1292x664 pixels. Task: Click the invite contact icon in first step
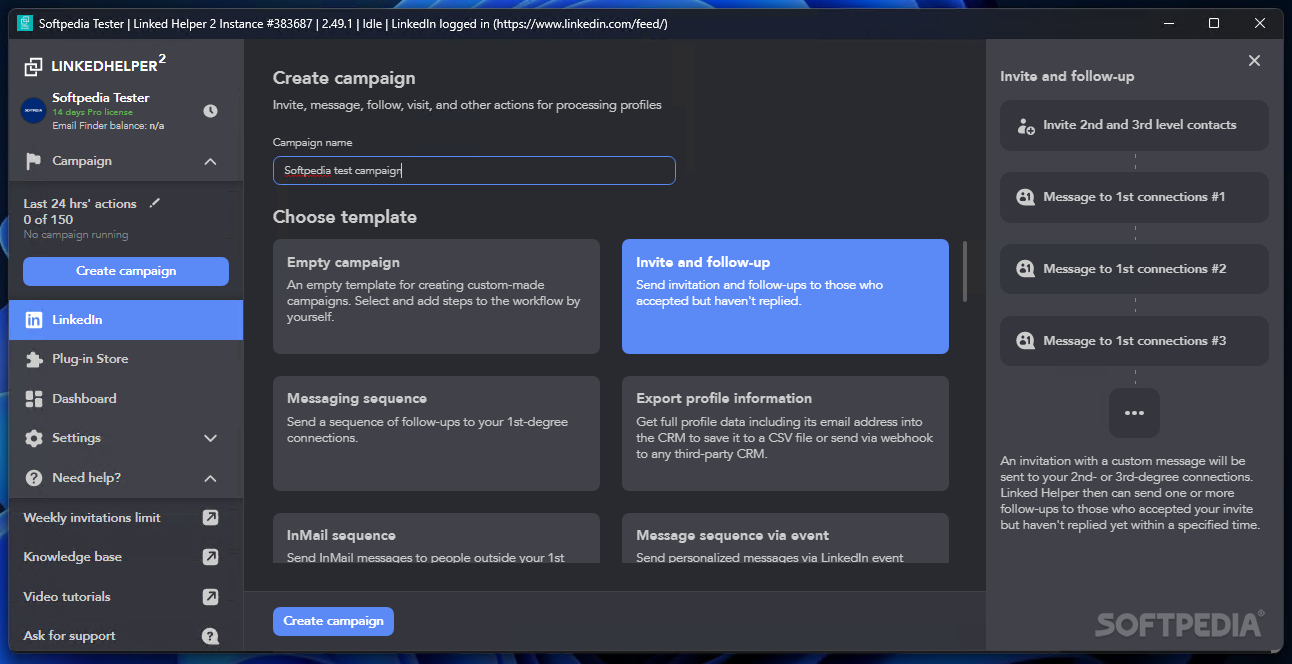point(1025,126)
